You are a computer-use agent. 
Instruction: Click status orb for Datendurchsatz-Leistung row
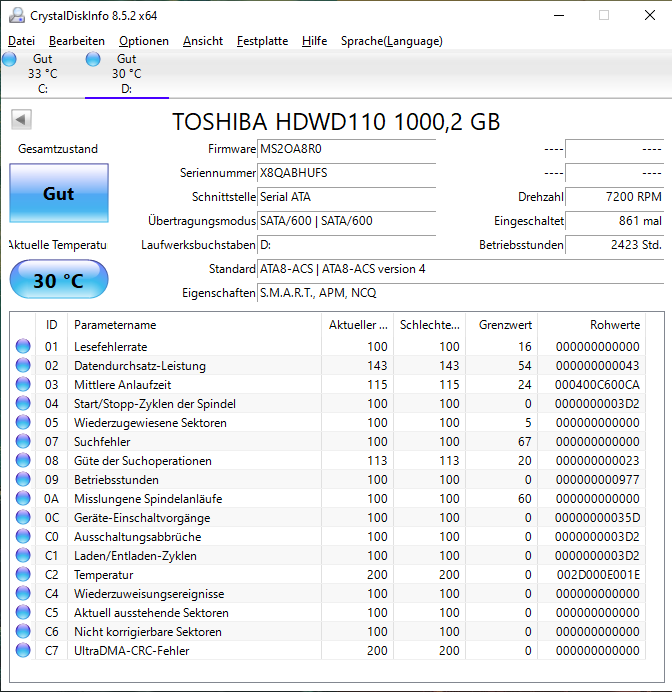point(23,365)
